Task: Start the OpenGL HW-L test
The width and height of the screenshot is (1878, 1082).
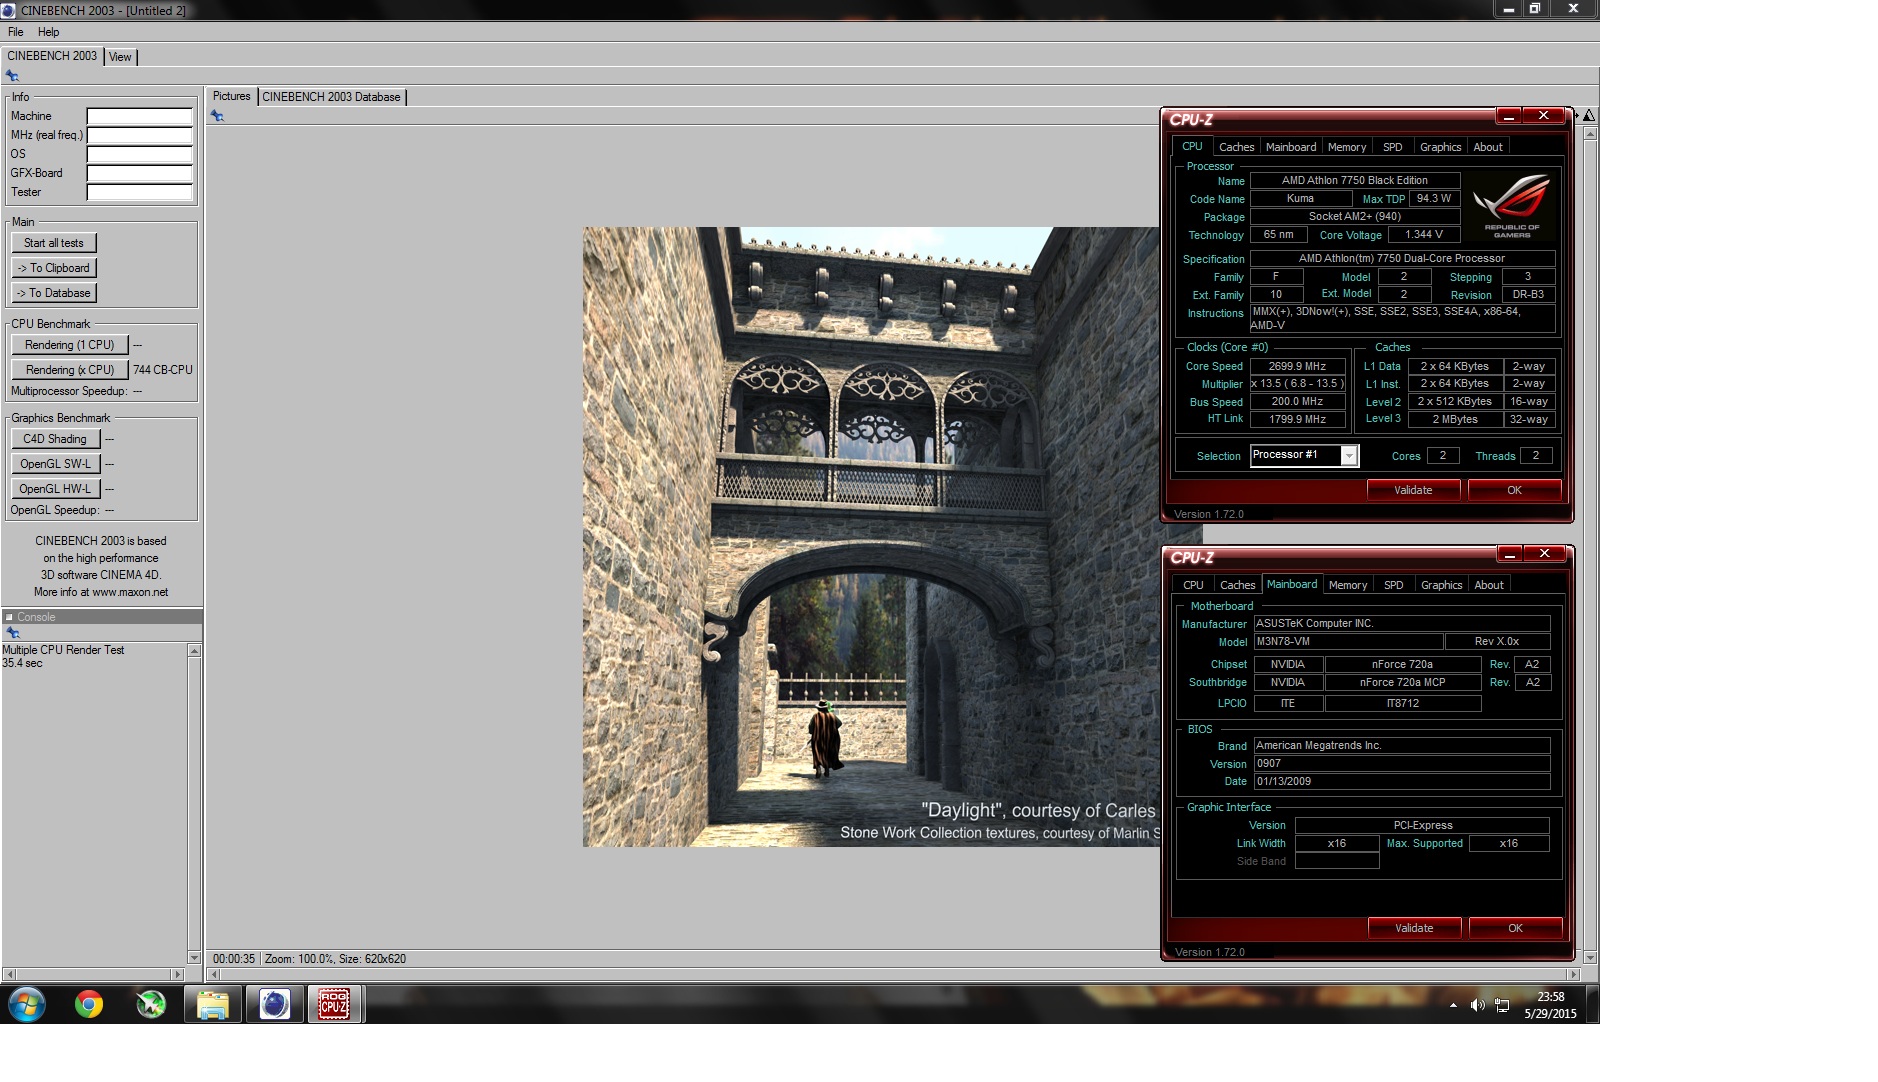Action: (x=55, y=489)
